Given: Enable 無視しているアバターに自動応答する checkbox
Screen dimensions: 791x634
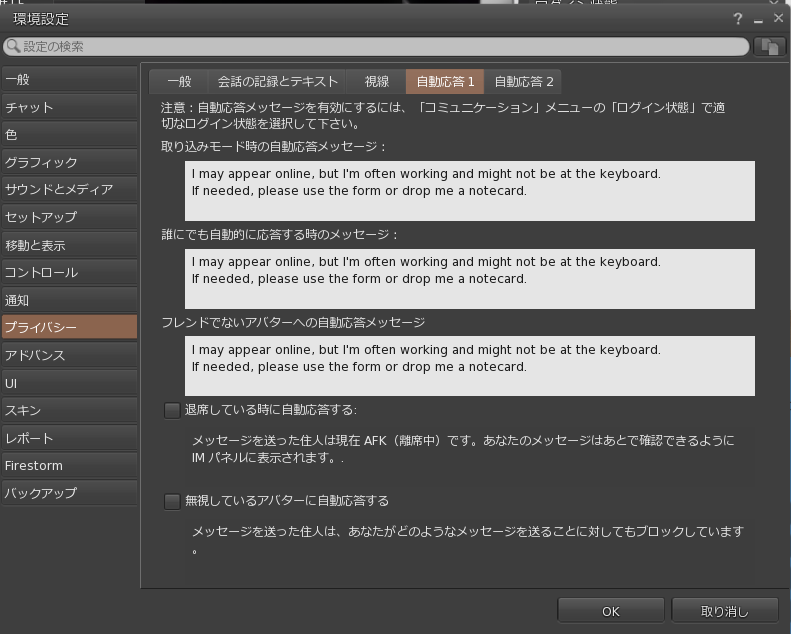Looking at the screenshot, I should [x=172, y=501].
